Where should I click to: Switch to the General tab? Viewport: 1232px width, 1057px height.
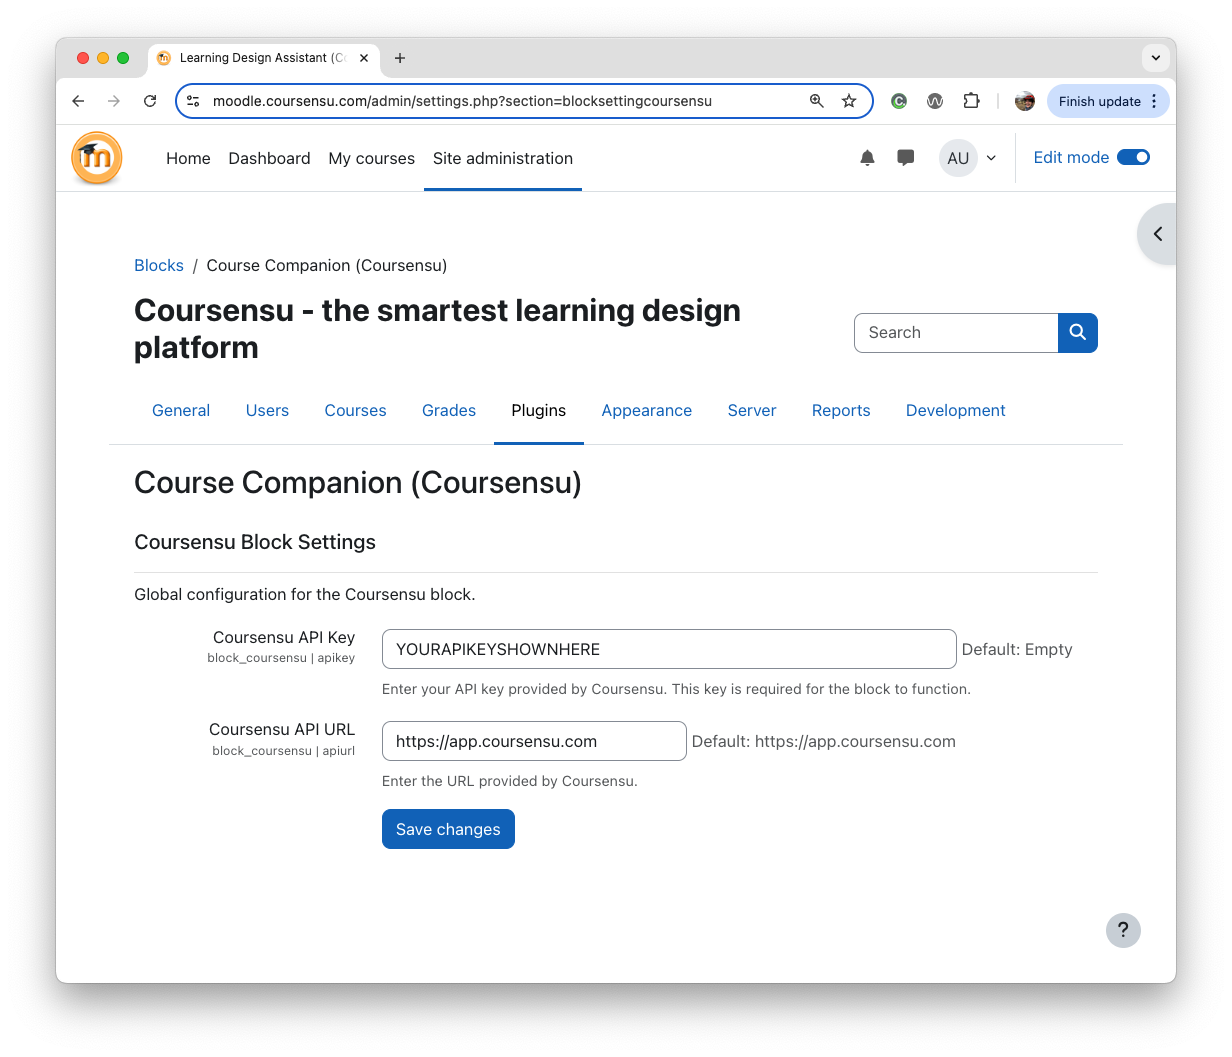[181, 410]
